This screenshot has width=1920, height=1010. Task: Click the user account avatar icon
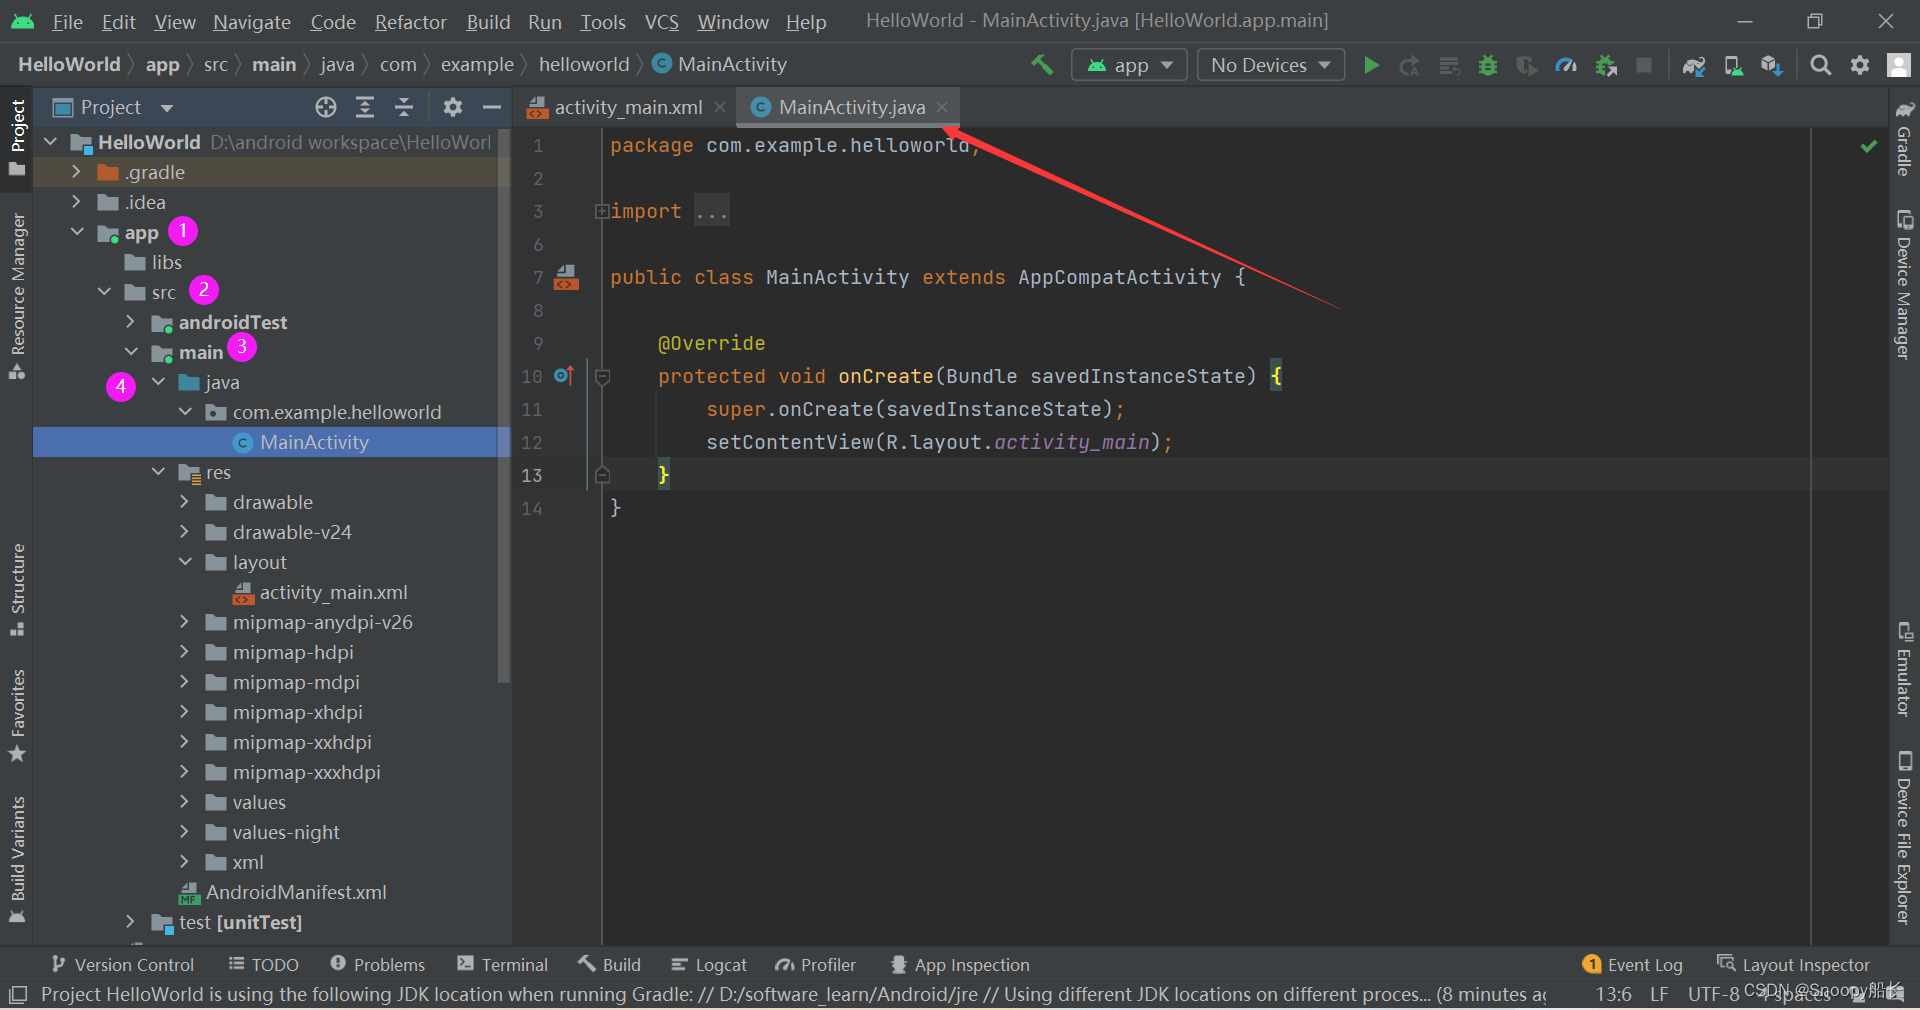[1898, 65]
